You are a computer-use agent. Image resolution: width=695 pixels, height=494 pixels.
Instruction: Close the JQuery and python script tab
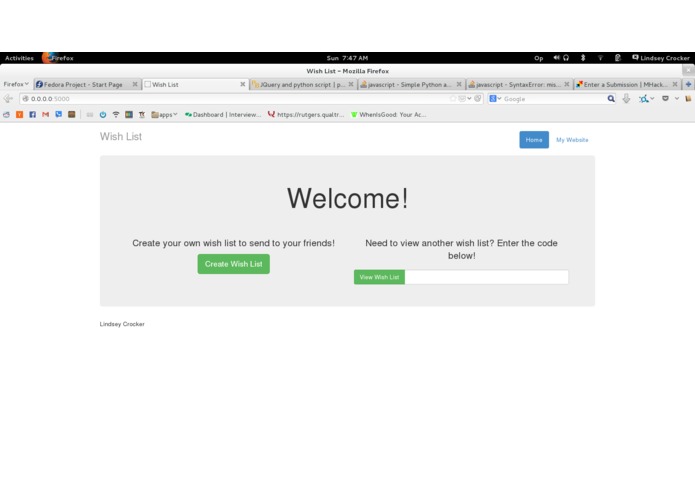coord(351,84)
